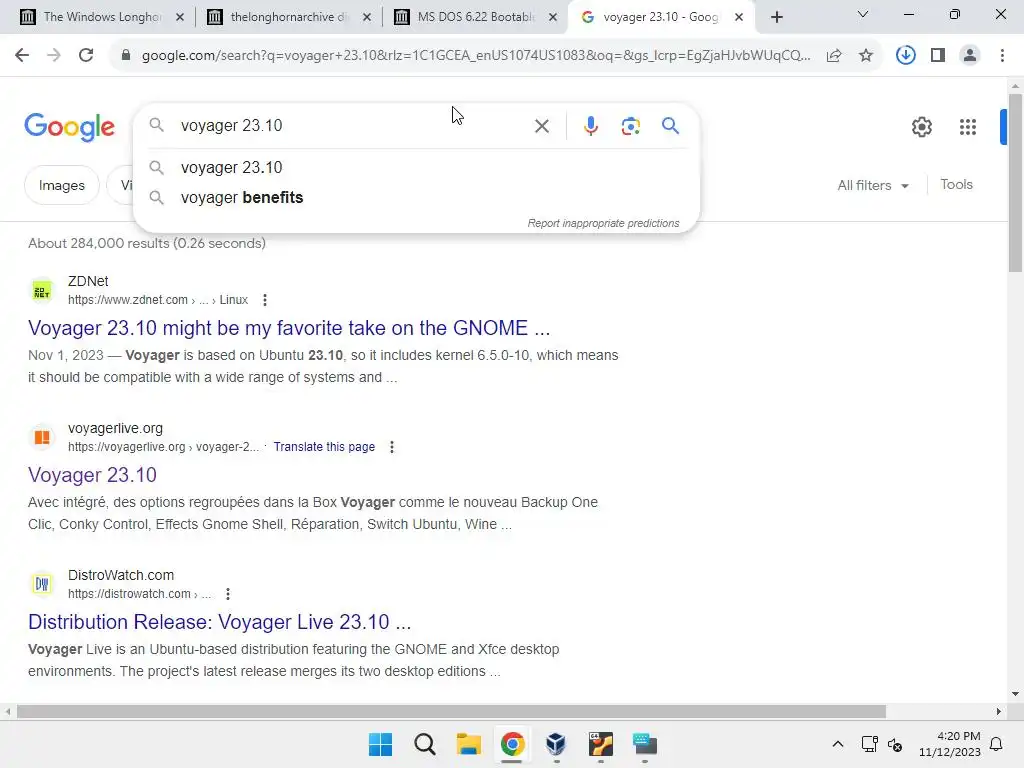This screenshot has height=768, width=1024.
Task: Open more options for voyagerlive.org result
Action: pyautogui.click(x=391, y=447)
